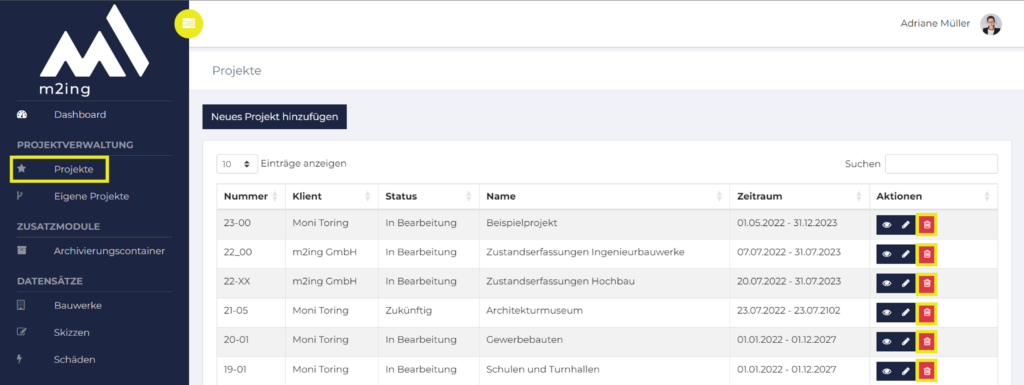
Task: View Beispielprojekt with eye icon
Action: 886,224
